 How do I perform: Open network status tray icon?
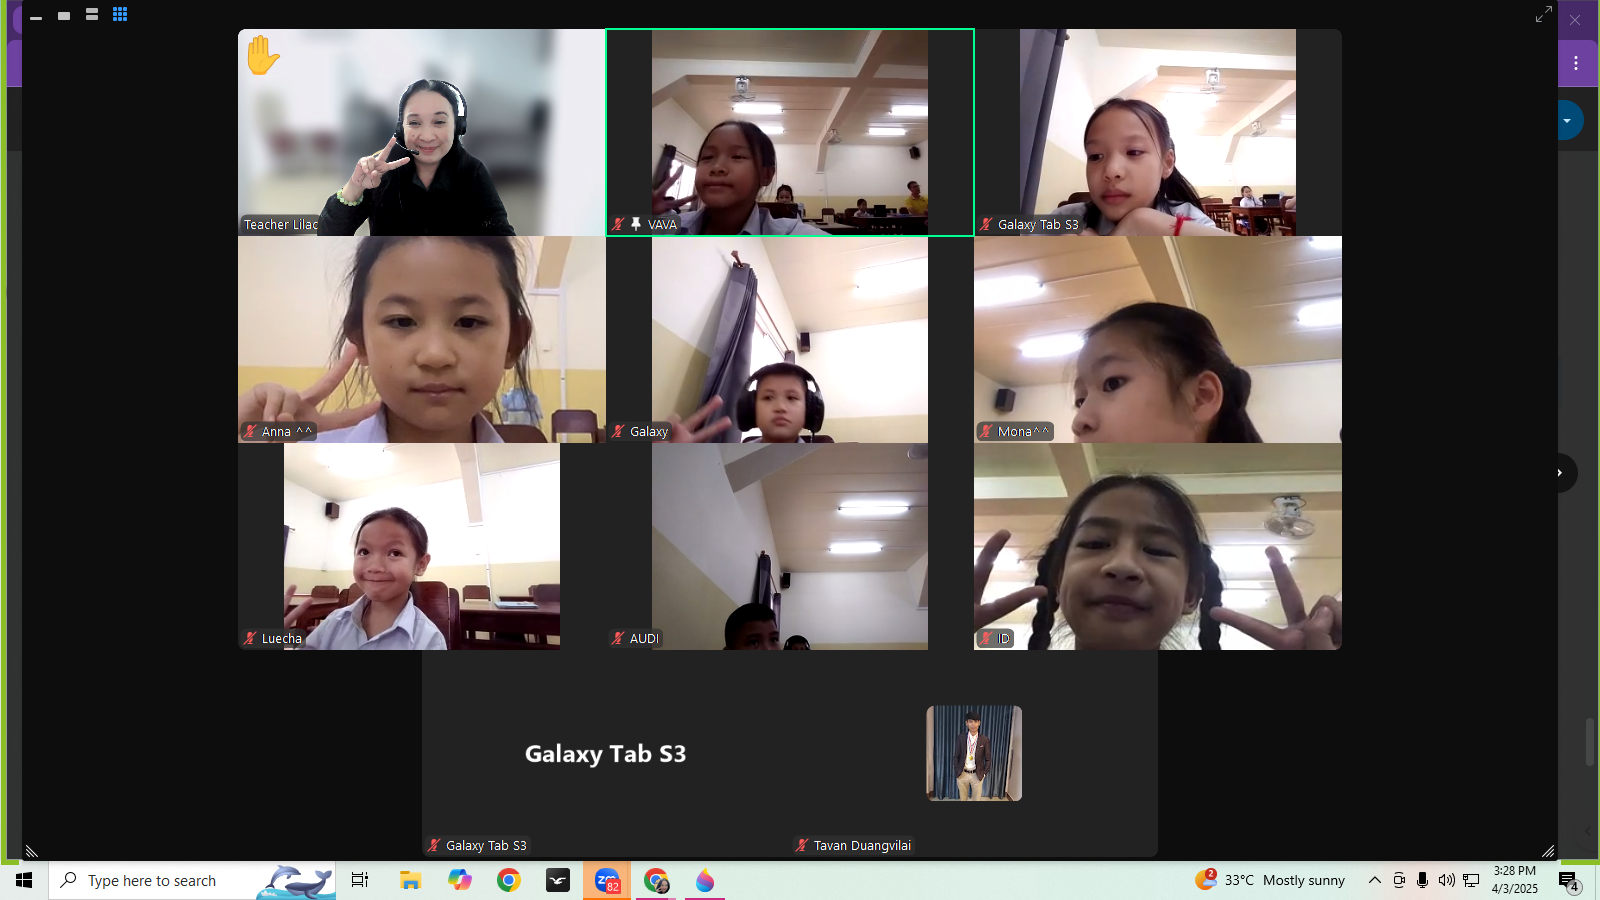coord(1471,880)
